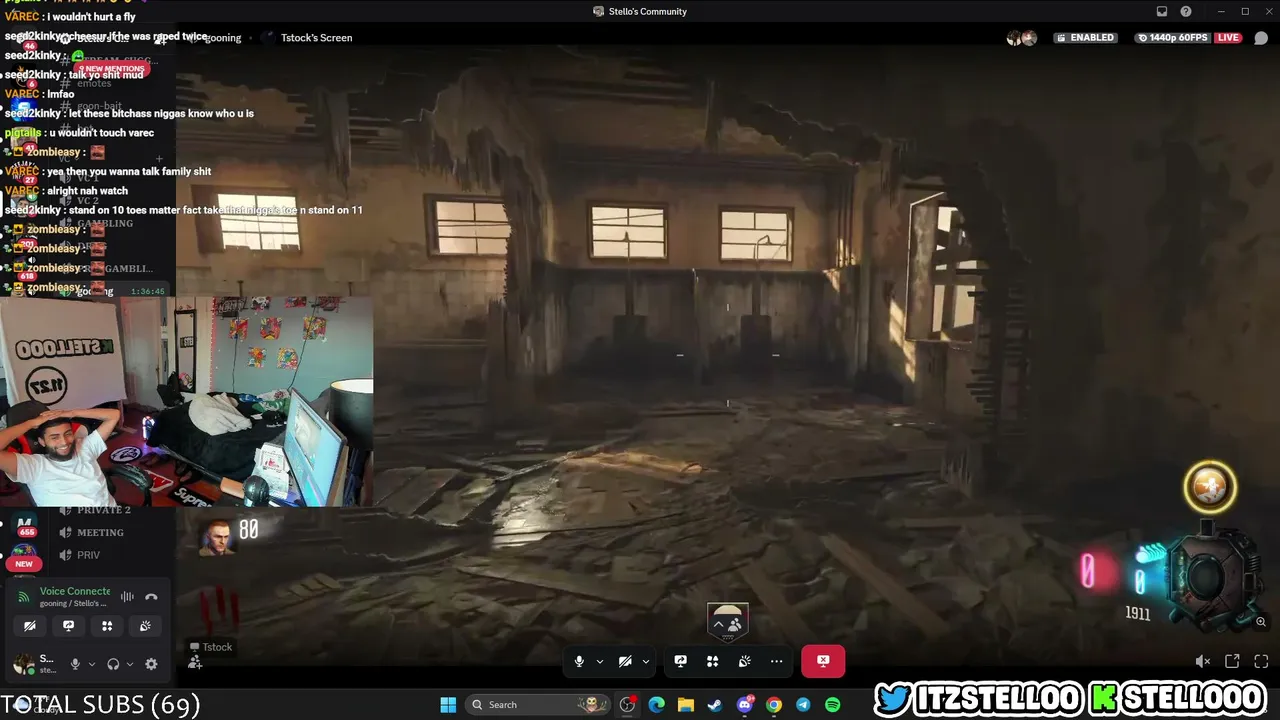Open the Windows Start menu
Image resolution: width=1280 pixels, height=720 pixels.
(448, 704)
